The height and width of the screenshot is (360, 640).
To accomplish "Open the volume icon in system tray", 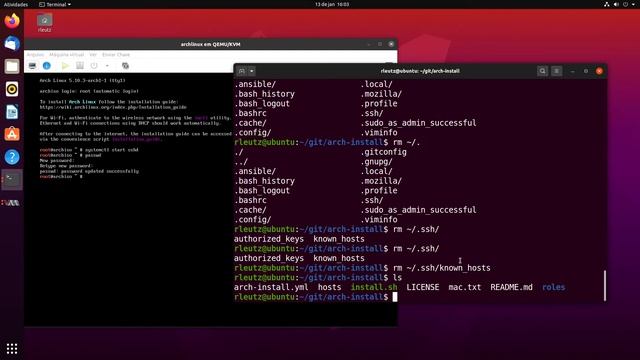I will [616, 4].
